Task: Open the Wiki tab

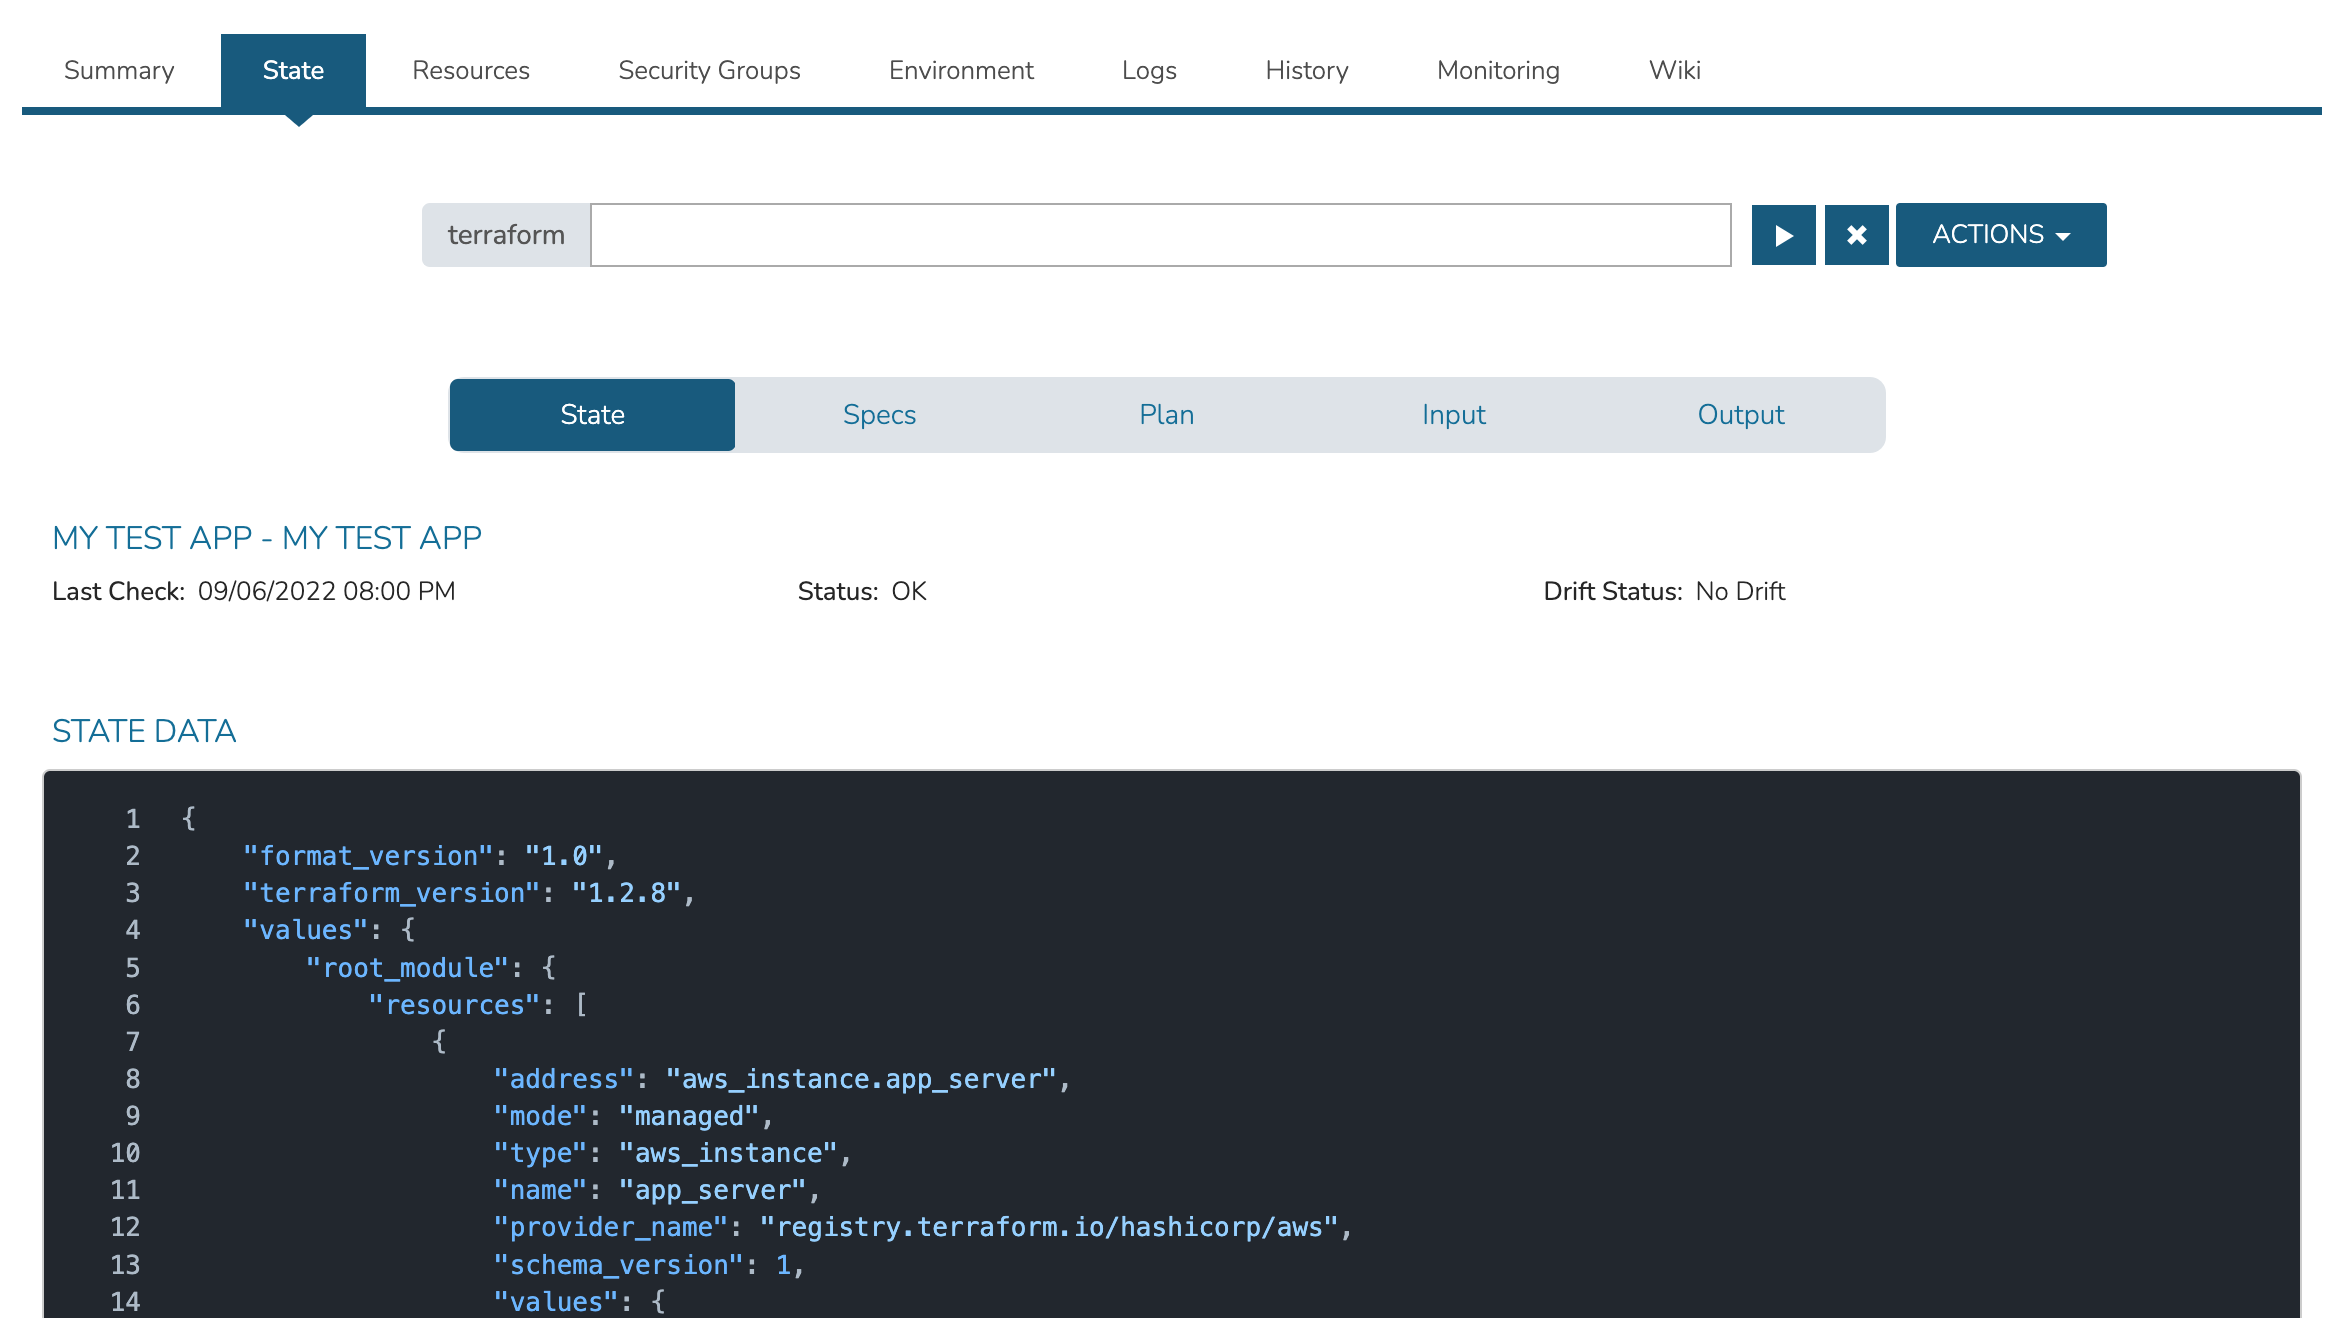Action: [x=1674, y=70]
